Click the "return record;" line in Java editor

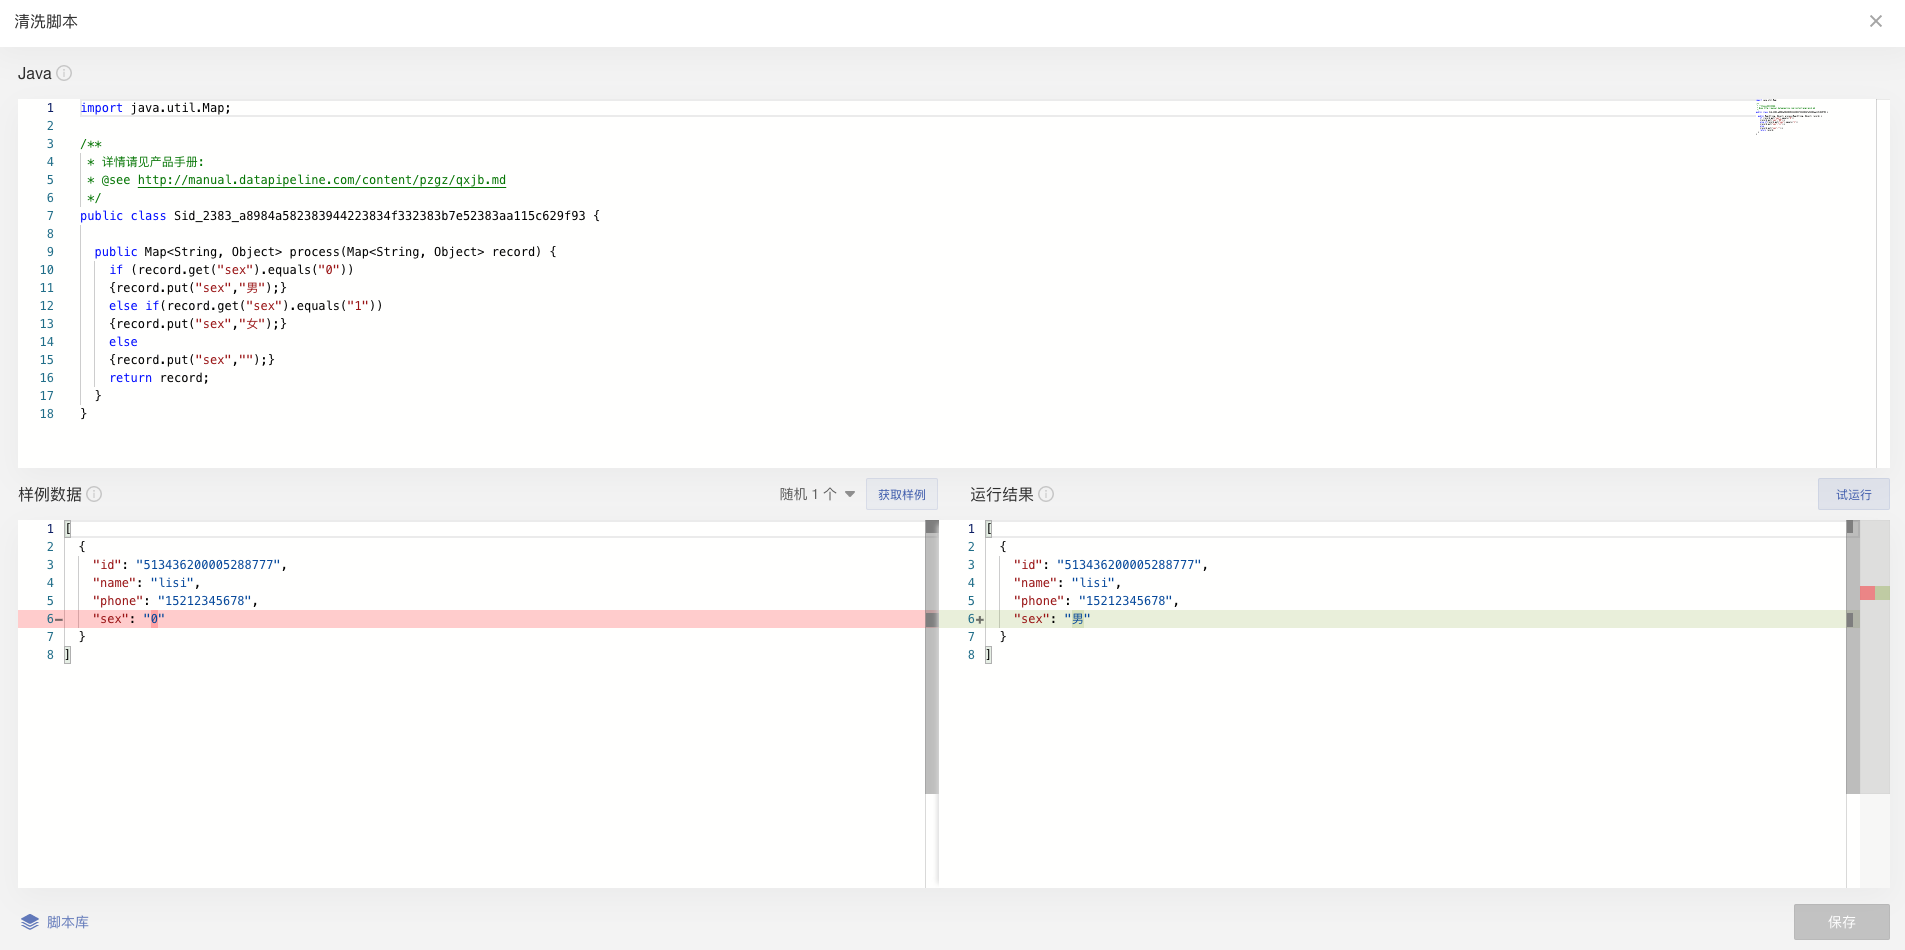pos(159,378)
